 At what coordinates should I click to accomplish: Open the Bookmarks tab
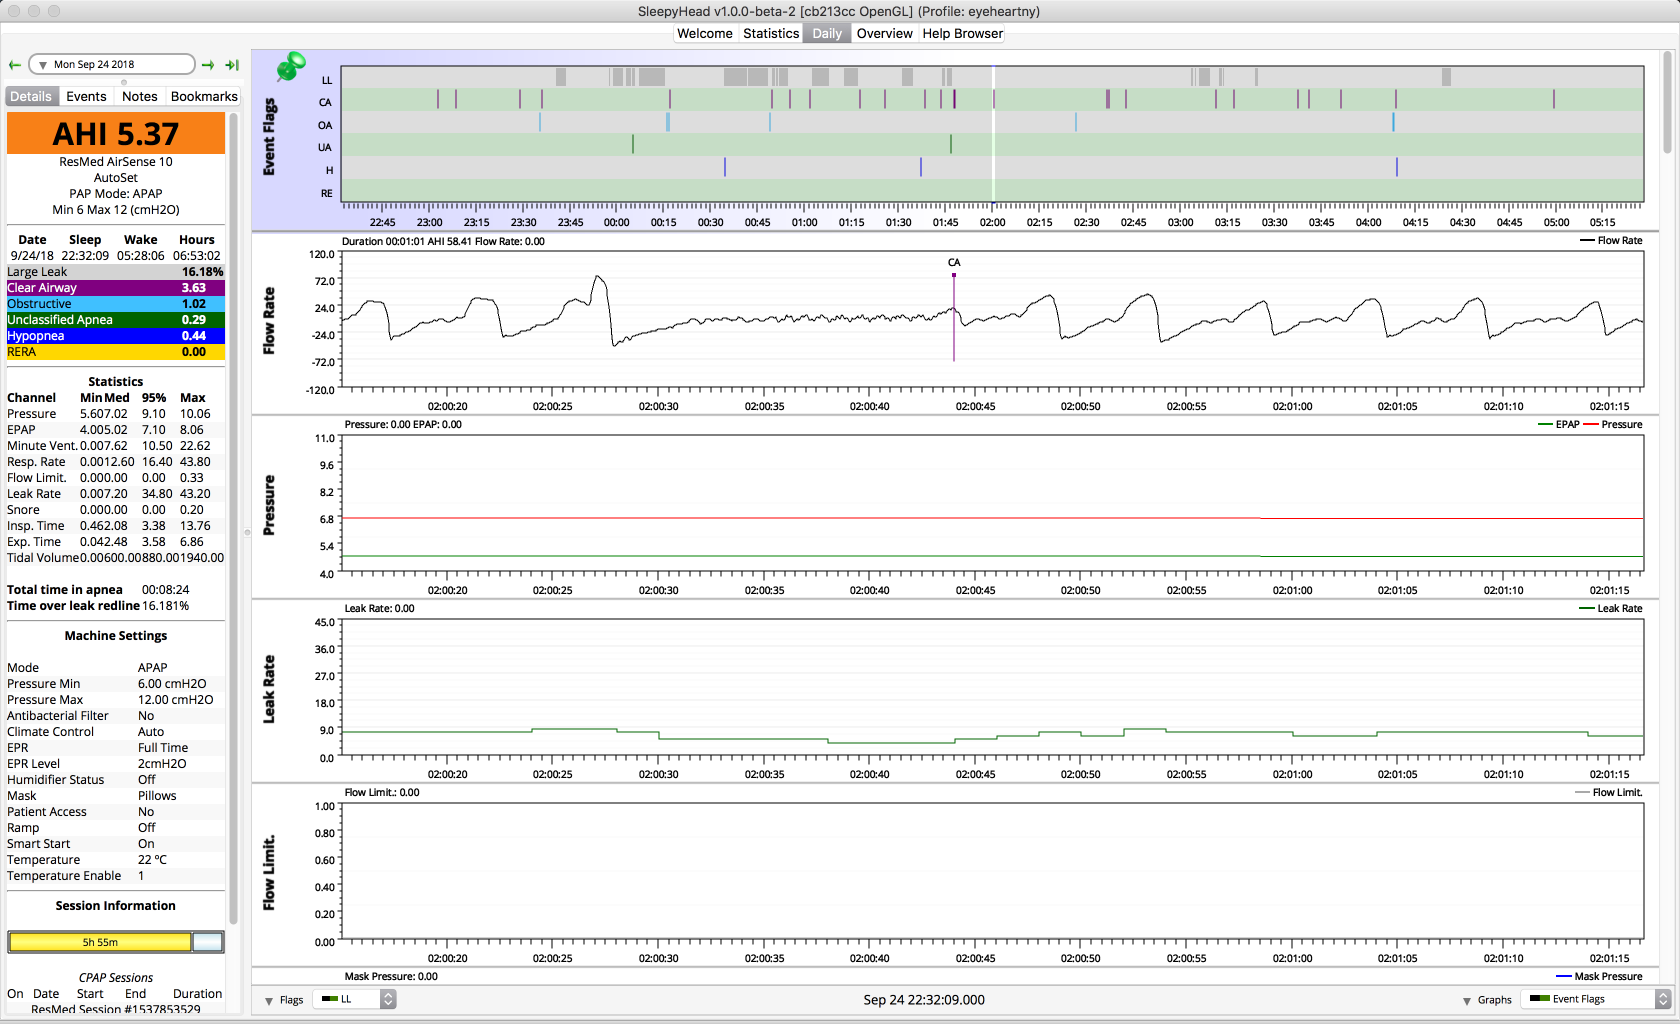tap(204, 96)
